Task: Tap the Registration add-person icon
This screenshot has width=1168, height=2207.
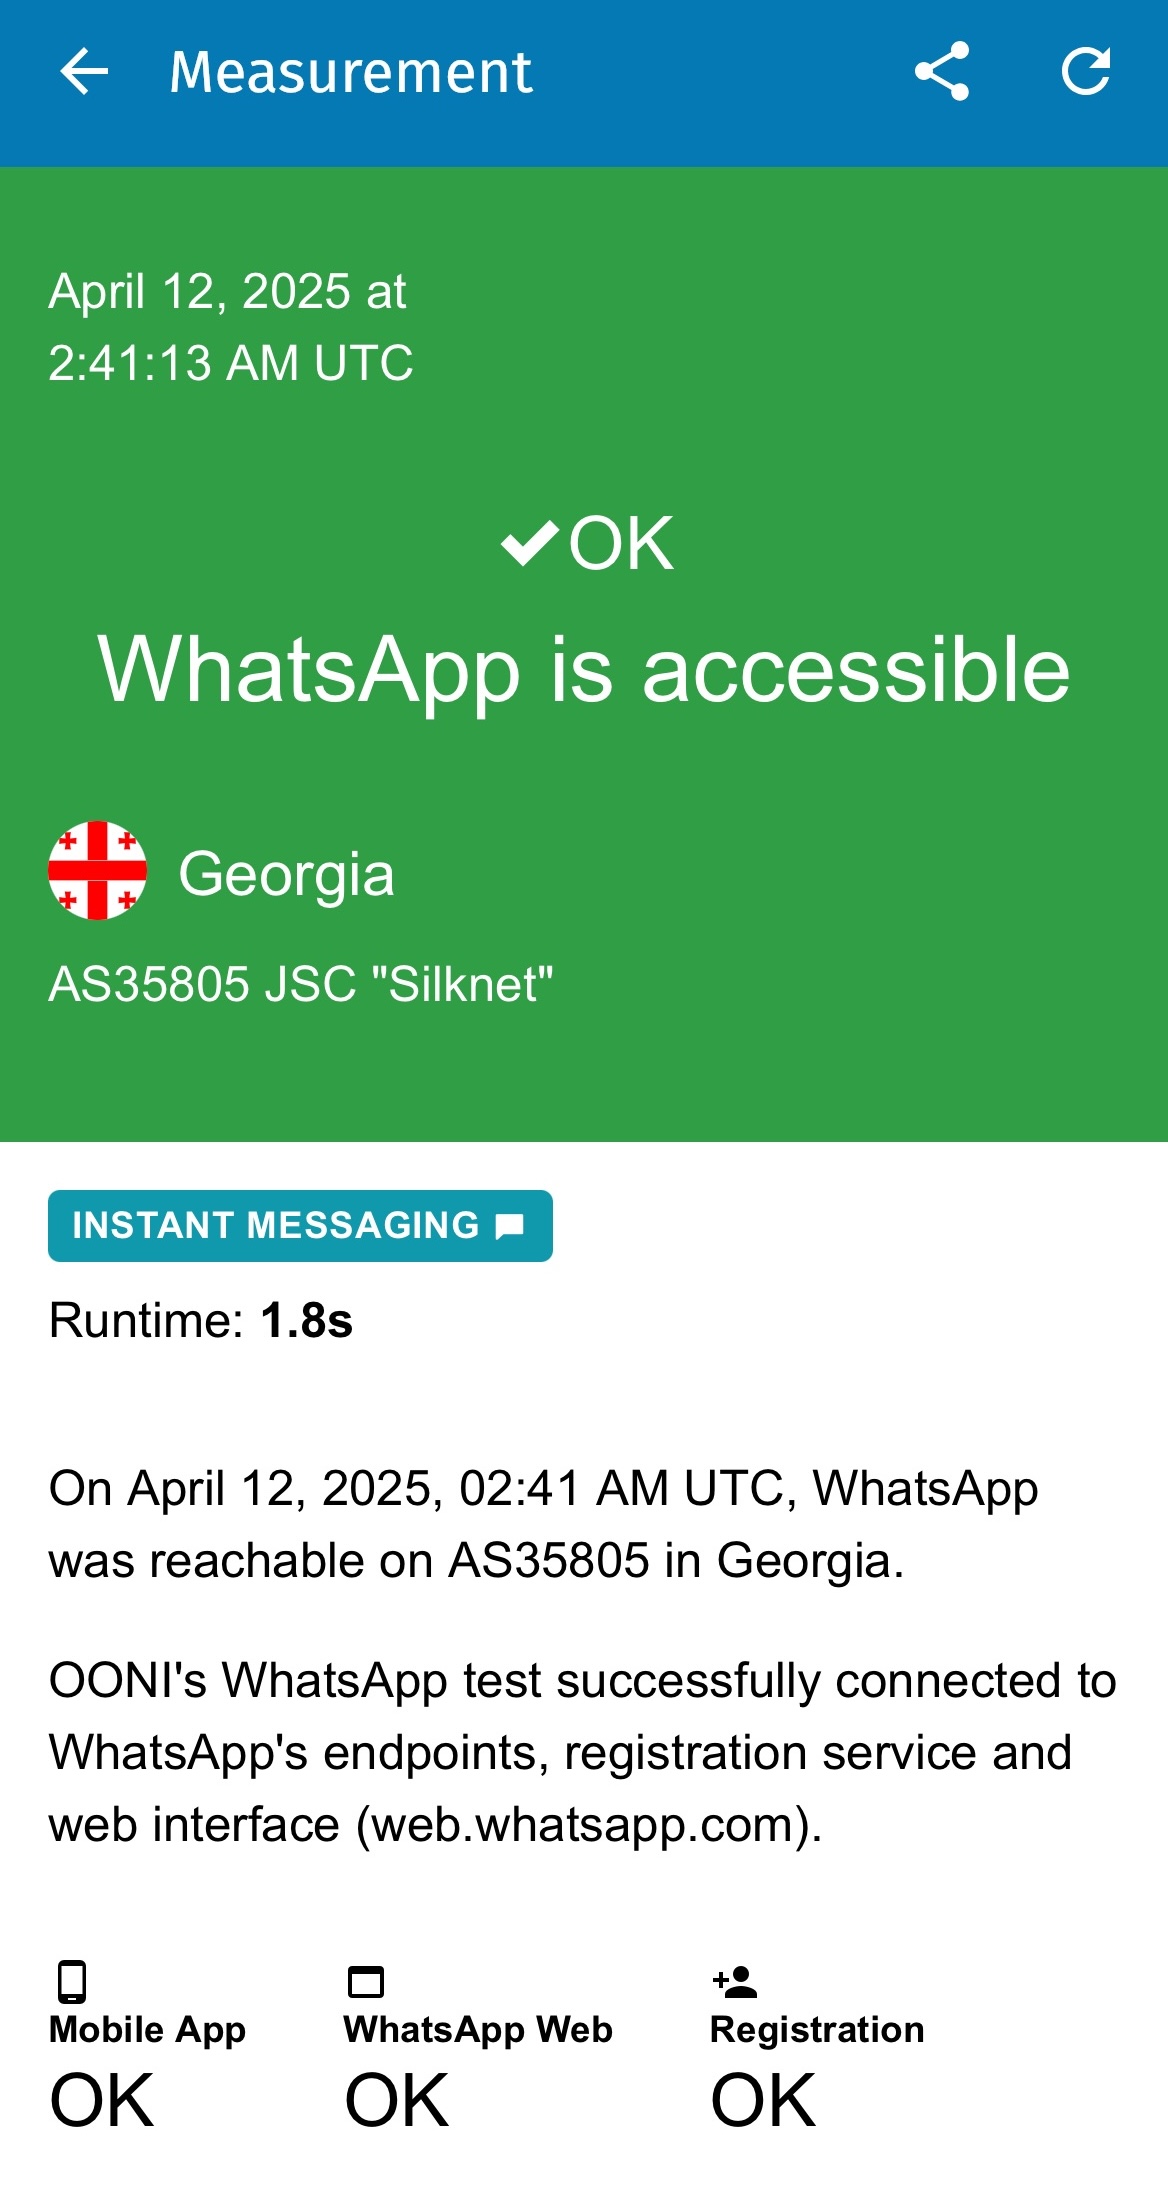Action: (735, 1981)
